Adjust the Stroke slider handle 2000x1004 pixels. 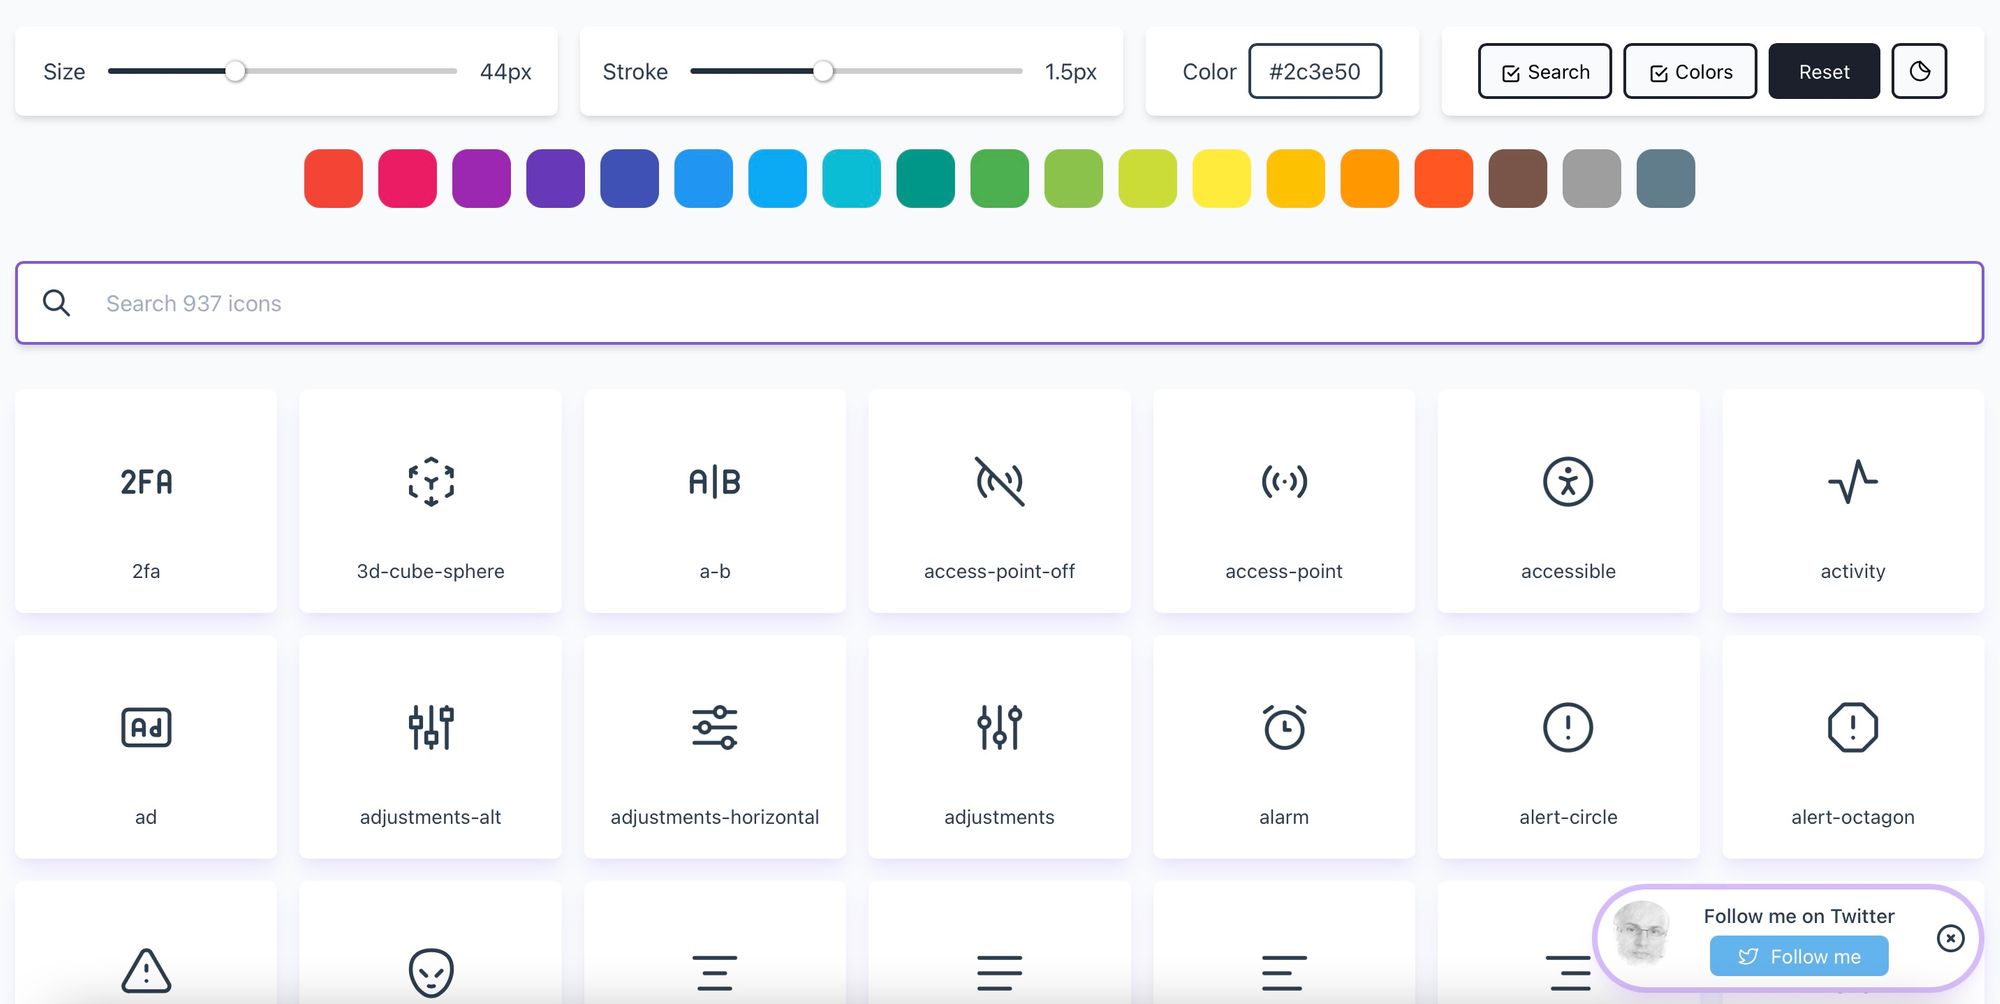tap(823, 71)
